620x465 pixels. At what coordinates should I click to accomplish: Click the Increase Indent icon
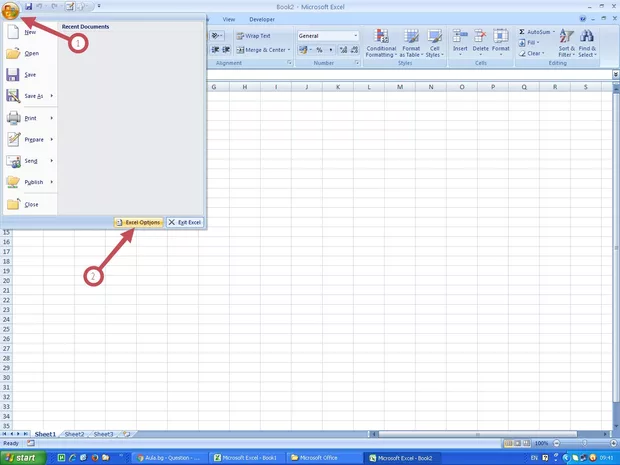(226, 50)
